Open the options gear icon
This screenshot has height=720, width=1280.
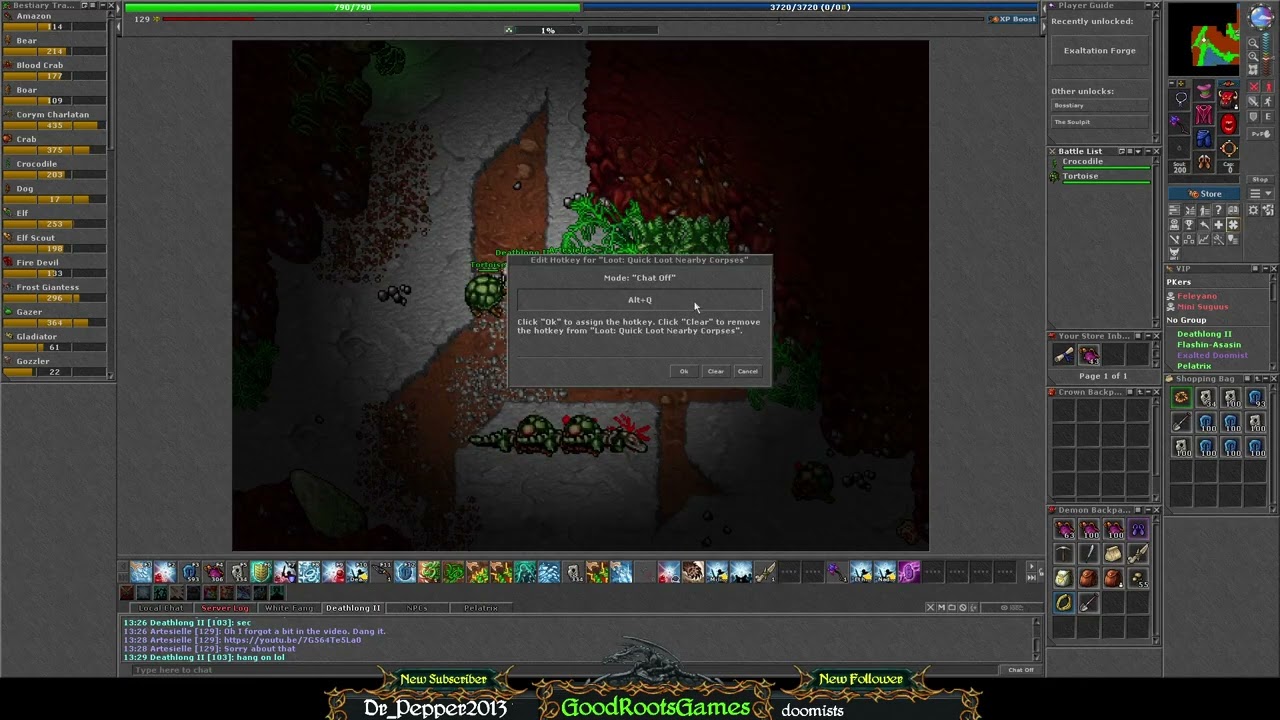(x=1253, y=210)
